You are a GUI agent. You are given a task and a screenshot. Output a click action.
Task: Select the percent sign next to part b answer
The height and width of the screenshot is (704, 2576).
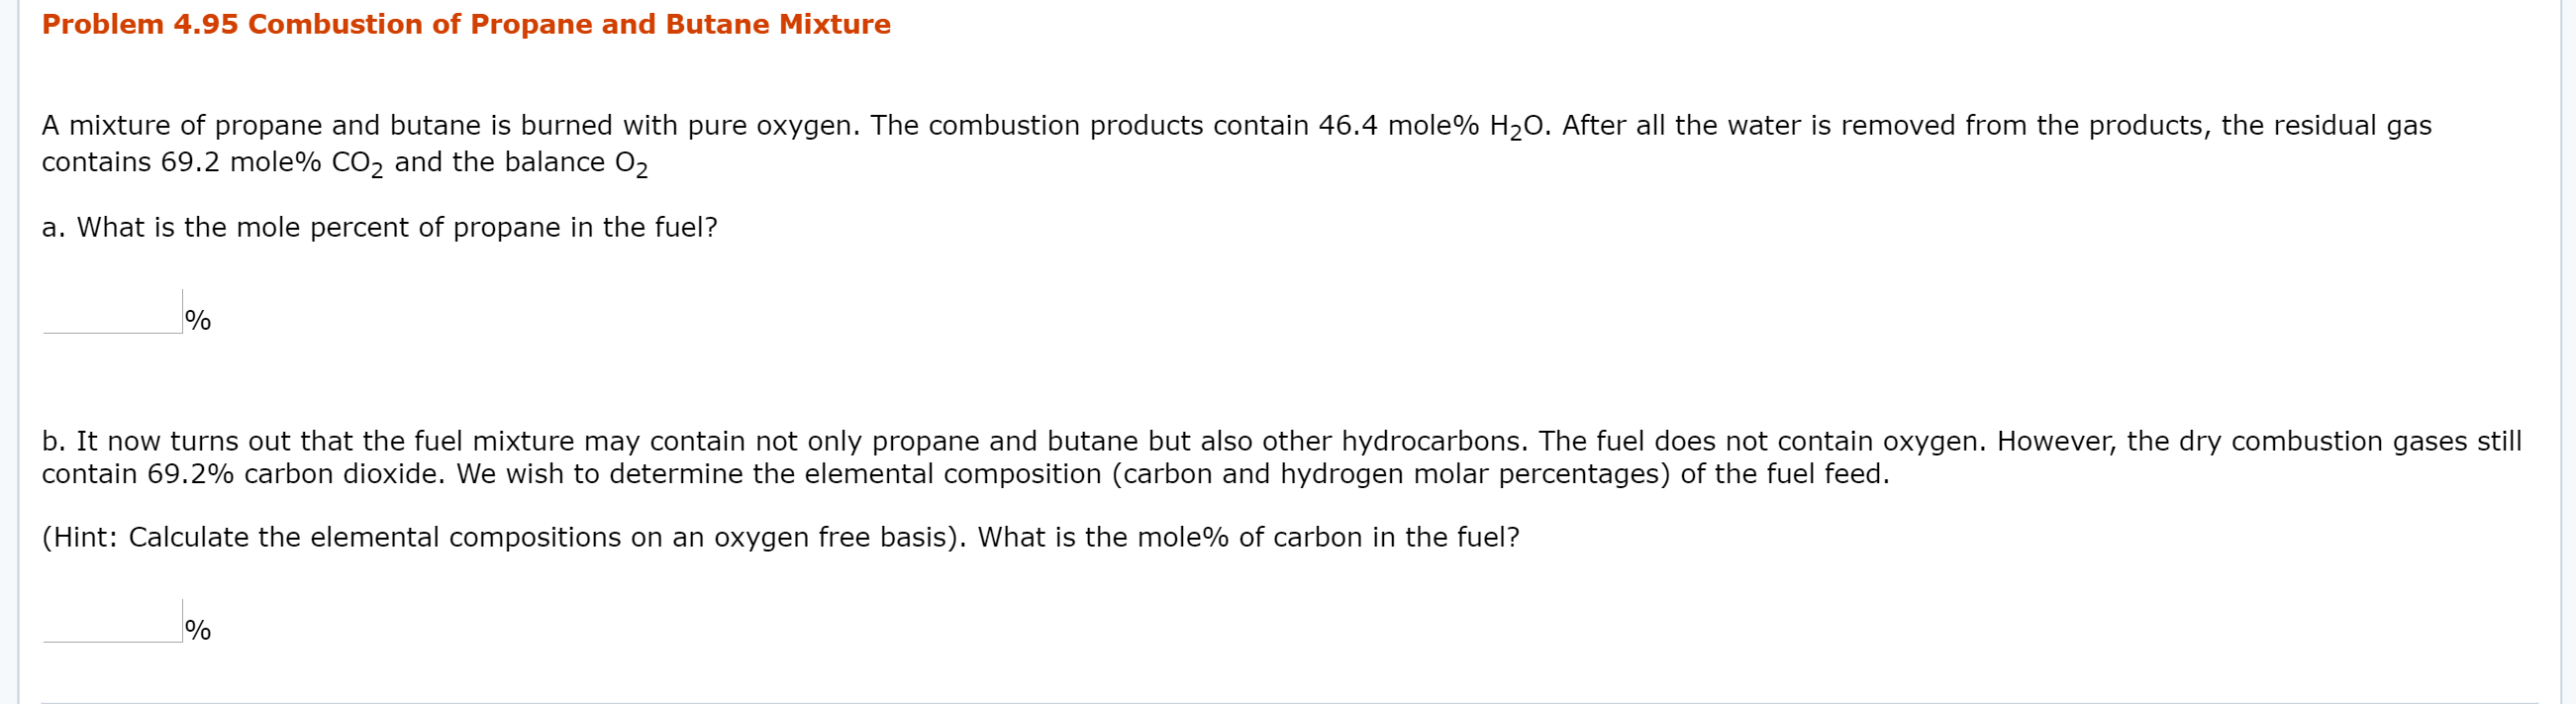(x=200, y=630)
